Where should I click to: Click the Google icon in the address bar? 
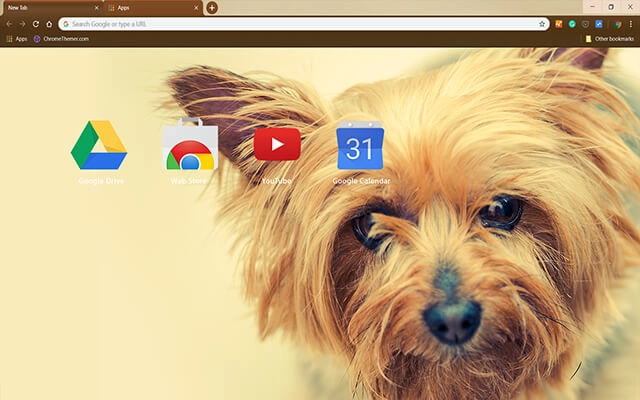(x=66, y=24)
